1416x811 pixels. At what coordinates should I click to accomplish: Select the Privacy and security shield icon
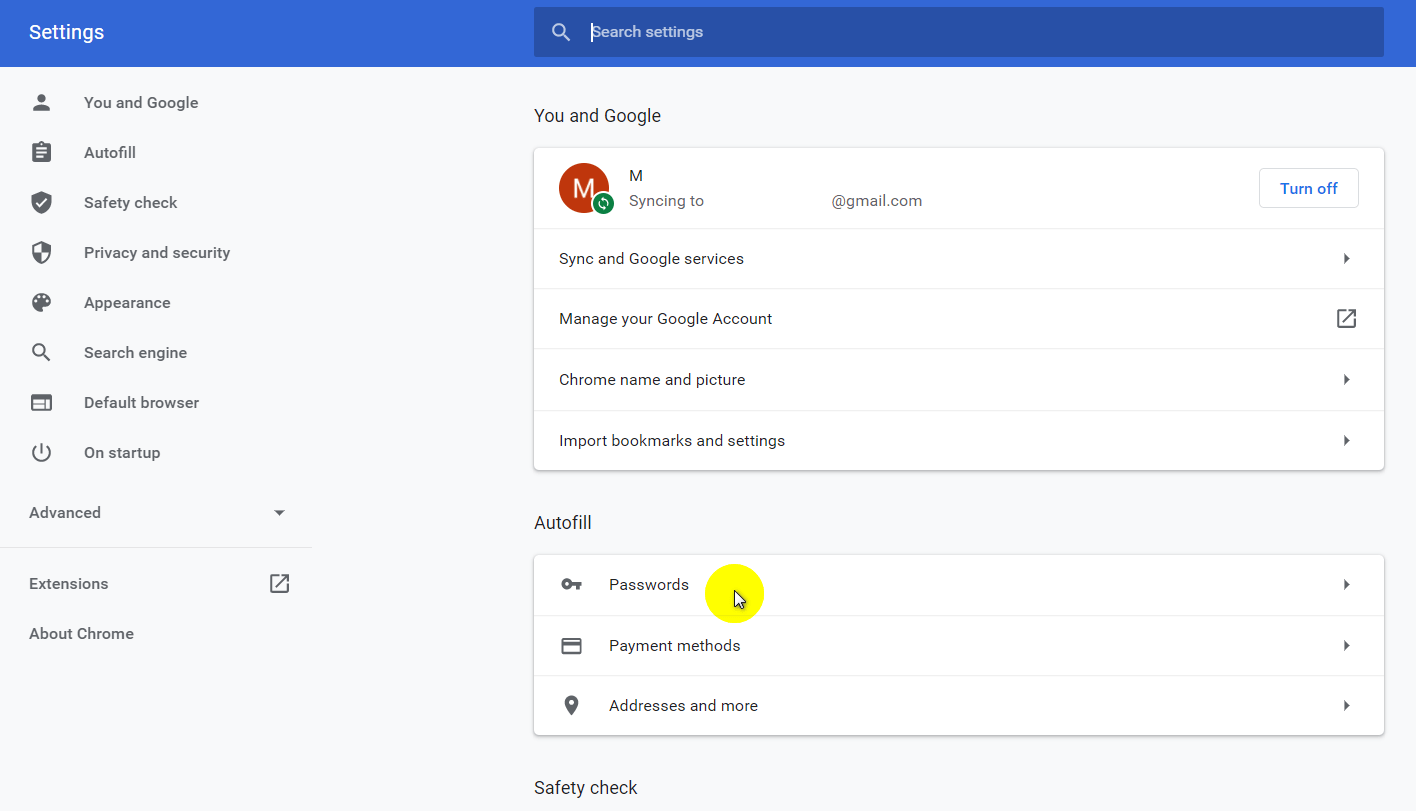click(x=41, y=252)
